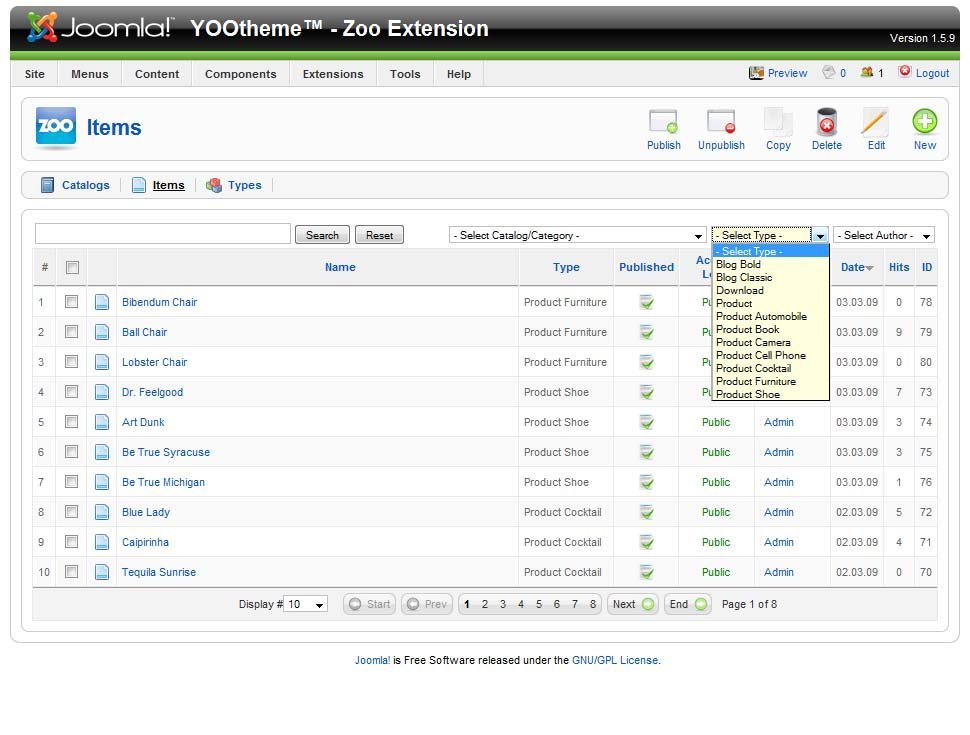Toggle published status of Bibendum Chair

(646, 302)
